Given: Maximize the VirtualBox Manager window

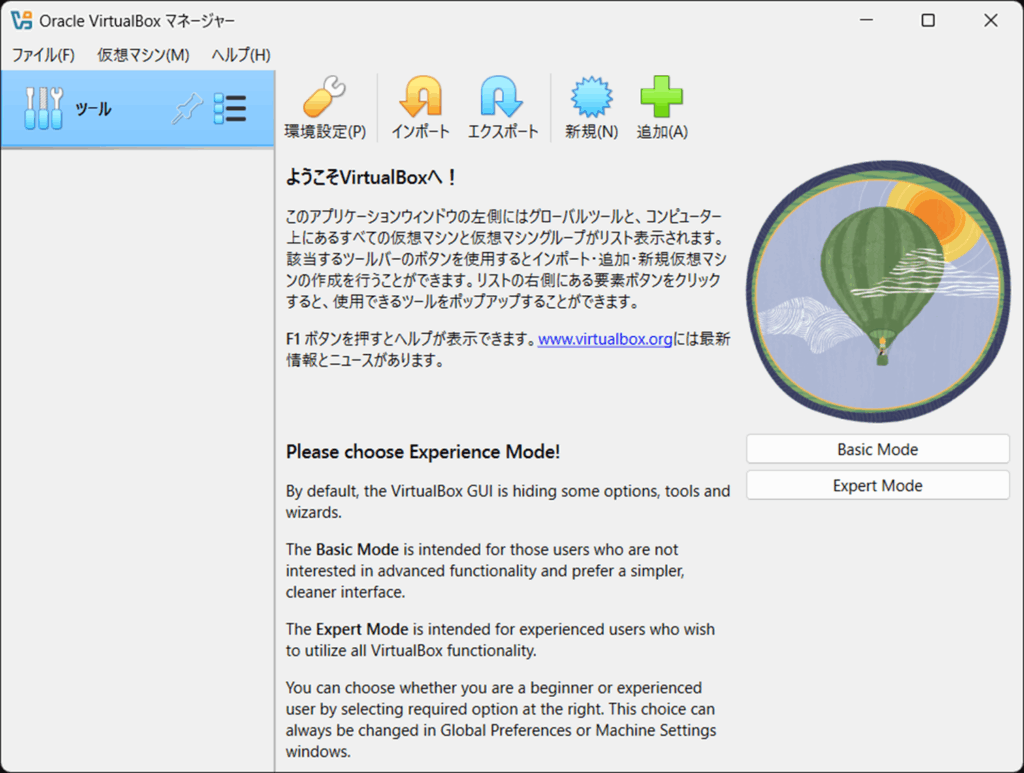Looking at the screenshot, I should pyautogui.click(x=928, y=20).
